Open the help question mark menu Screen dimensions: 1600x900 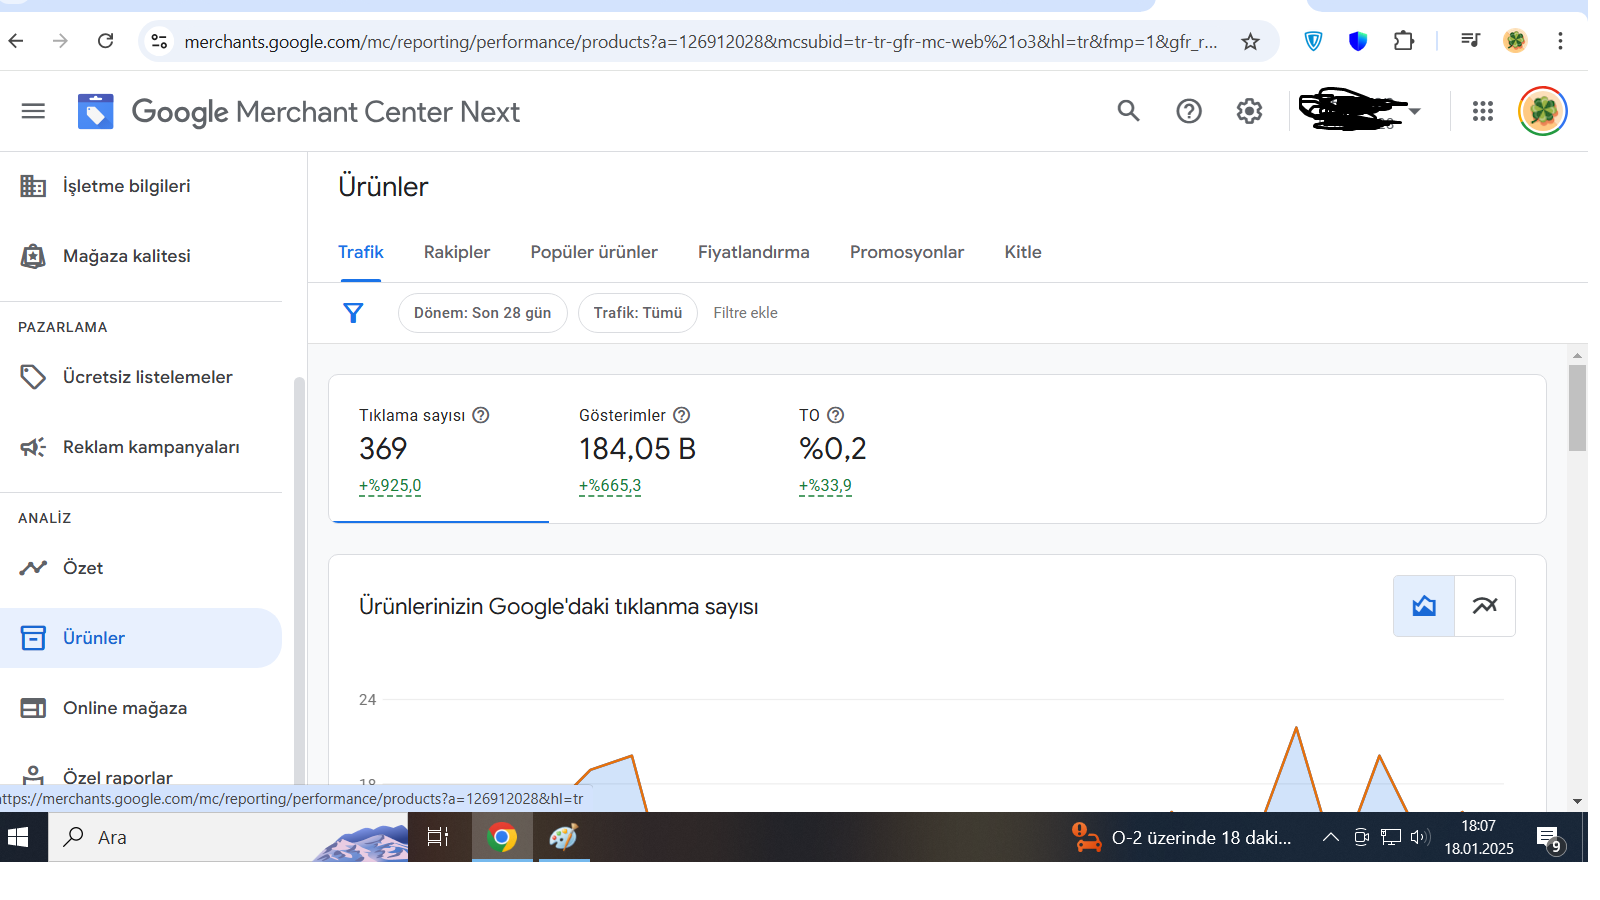(1189, 111)
